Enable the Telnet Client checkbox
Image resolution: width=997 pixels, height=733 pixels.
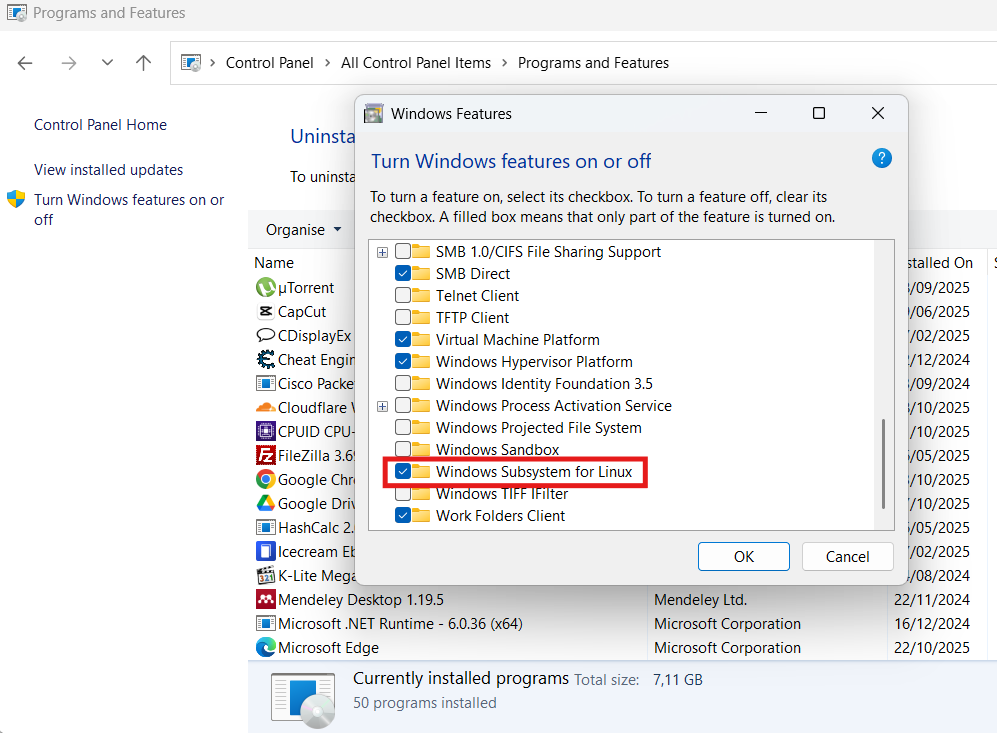click(x=403, y=296)
